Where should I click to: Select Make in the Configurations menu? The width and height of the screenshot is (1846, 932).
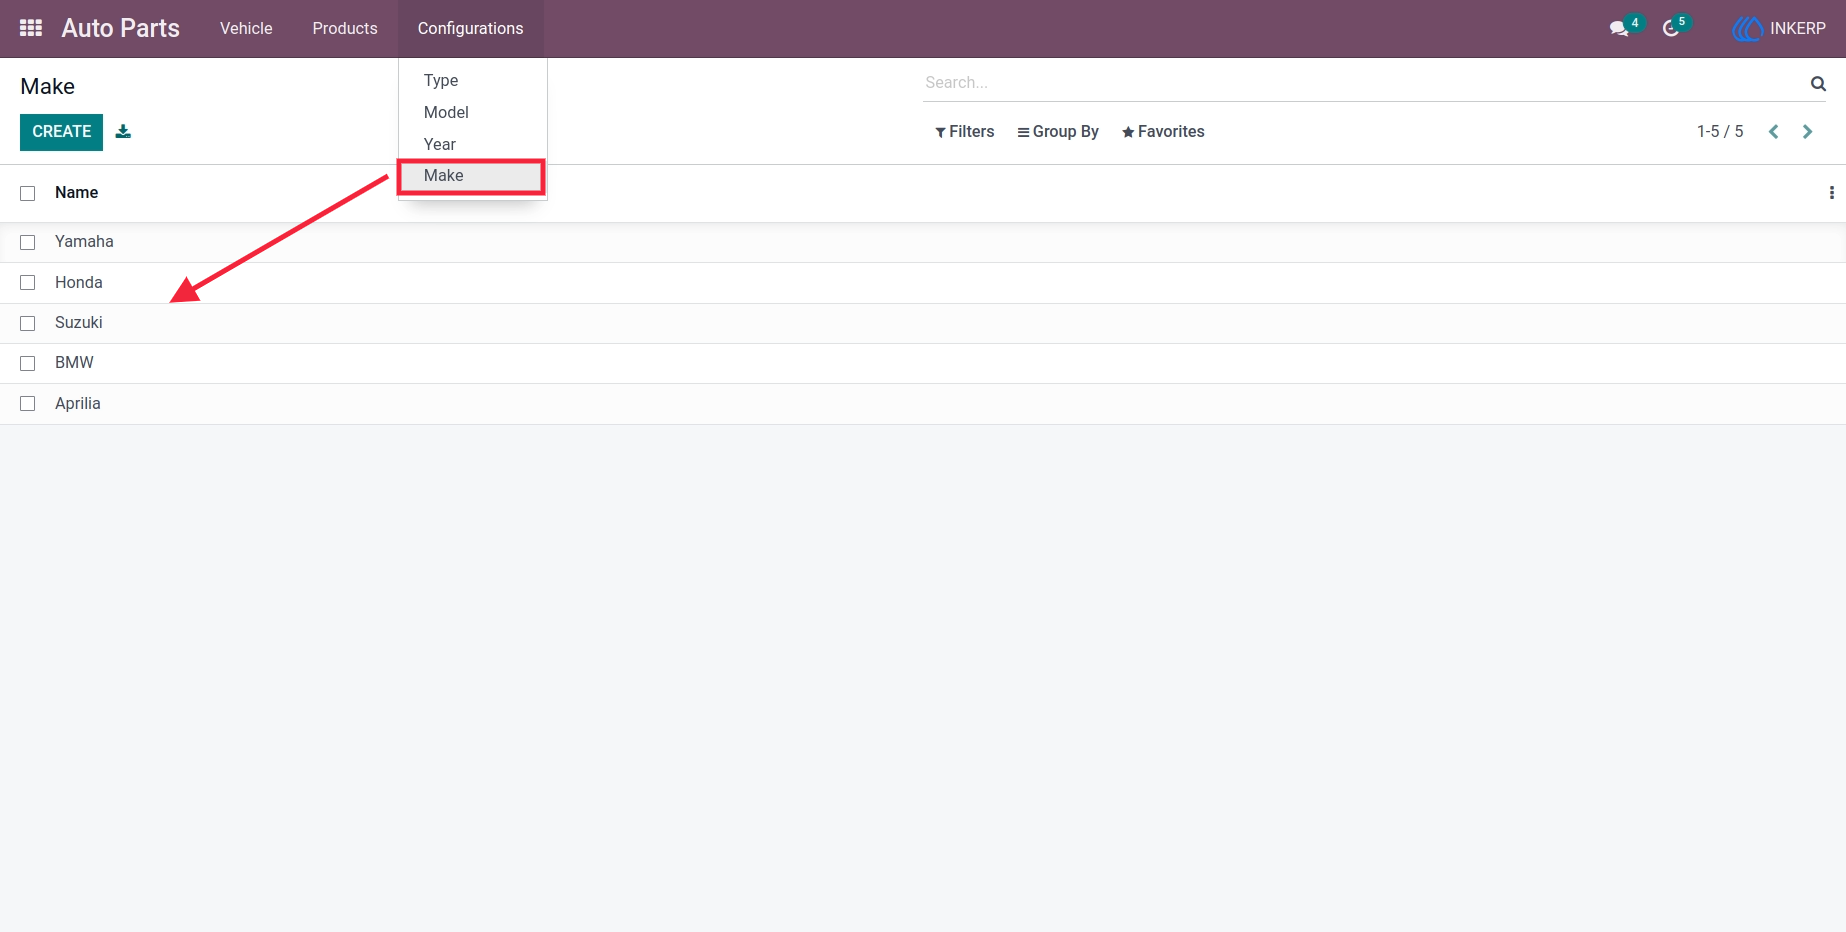[472, 176]
